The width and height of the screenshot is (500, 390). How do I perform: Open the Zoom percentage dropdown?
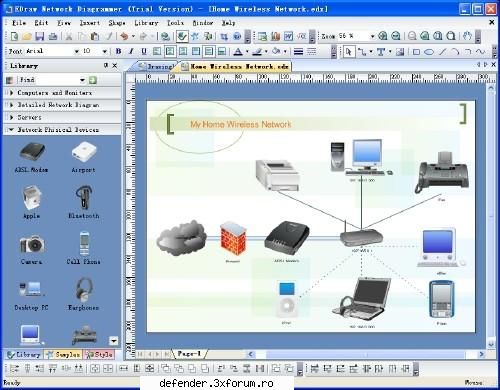(372, 36)
